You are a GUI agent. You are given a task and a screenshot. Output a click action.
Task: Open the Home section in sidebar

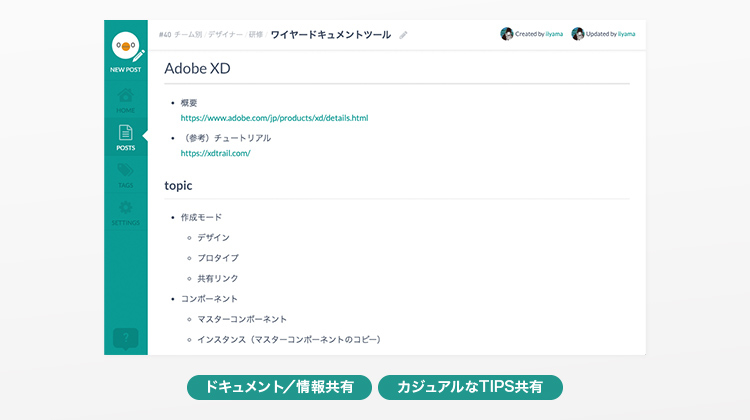click(x=126, y=100)
